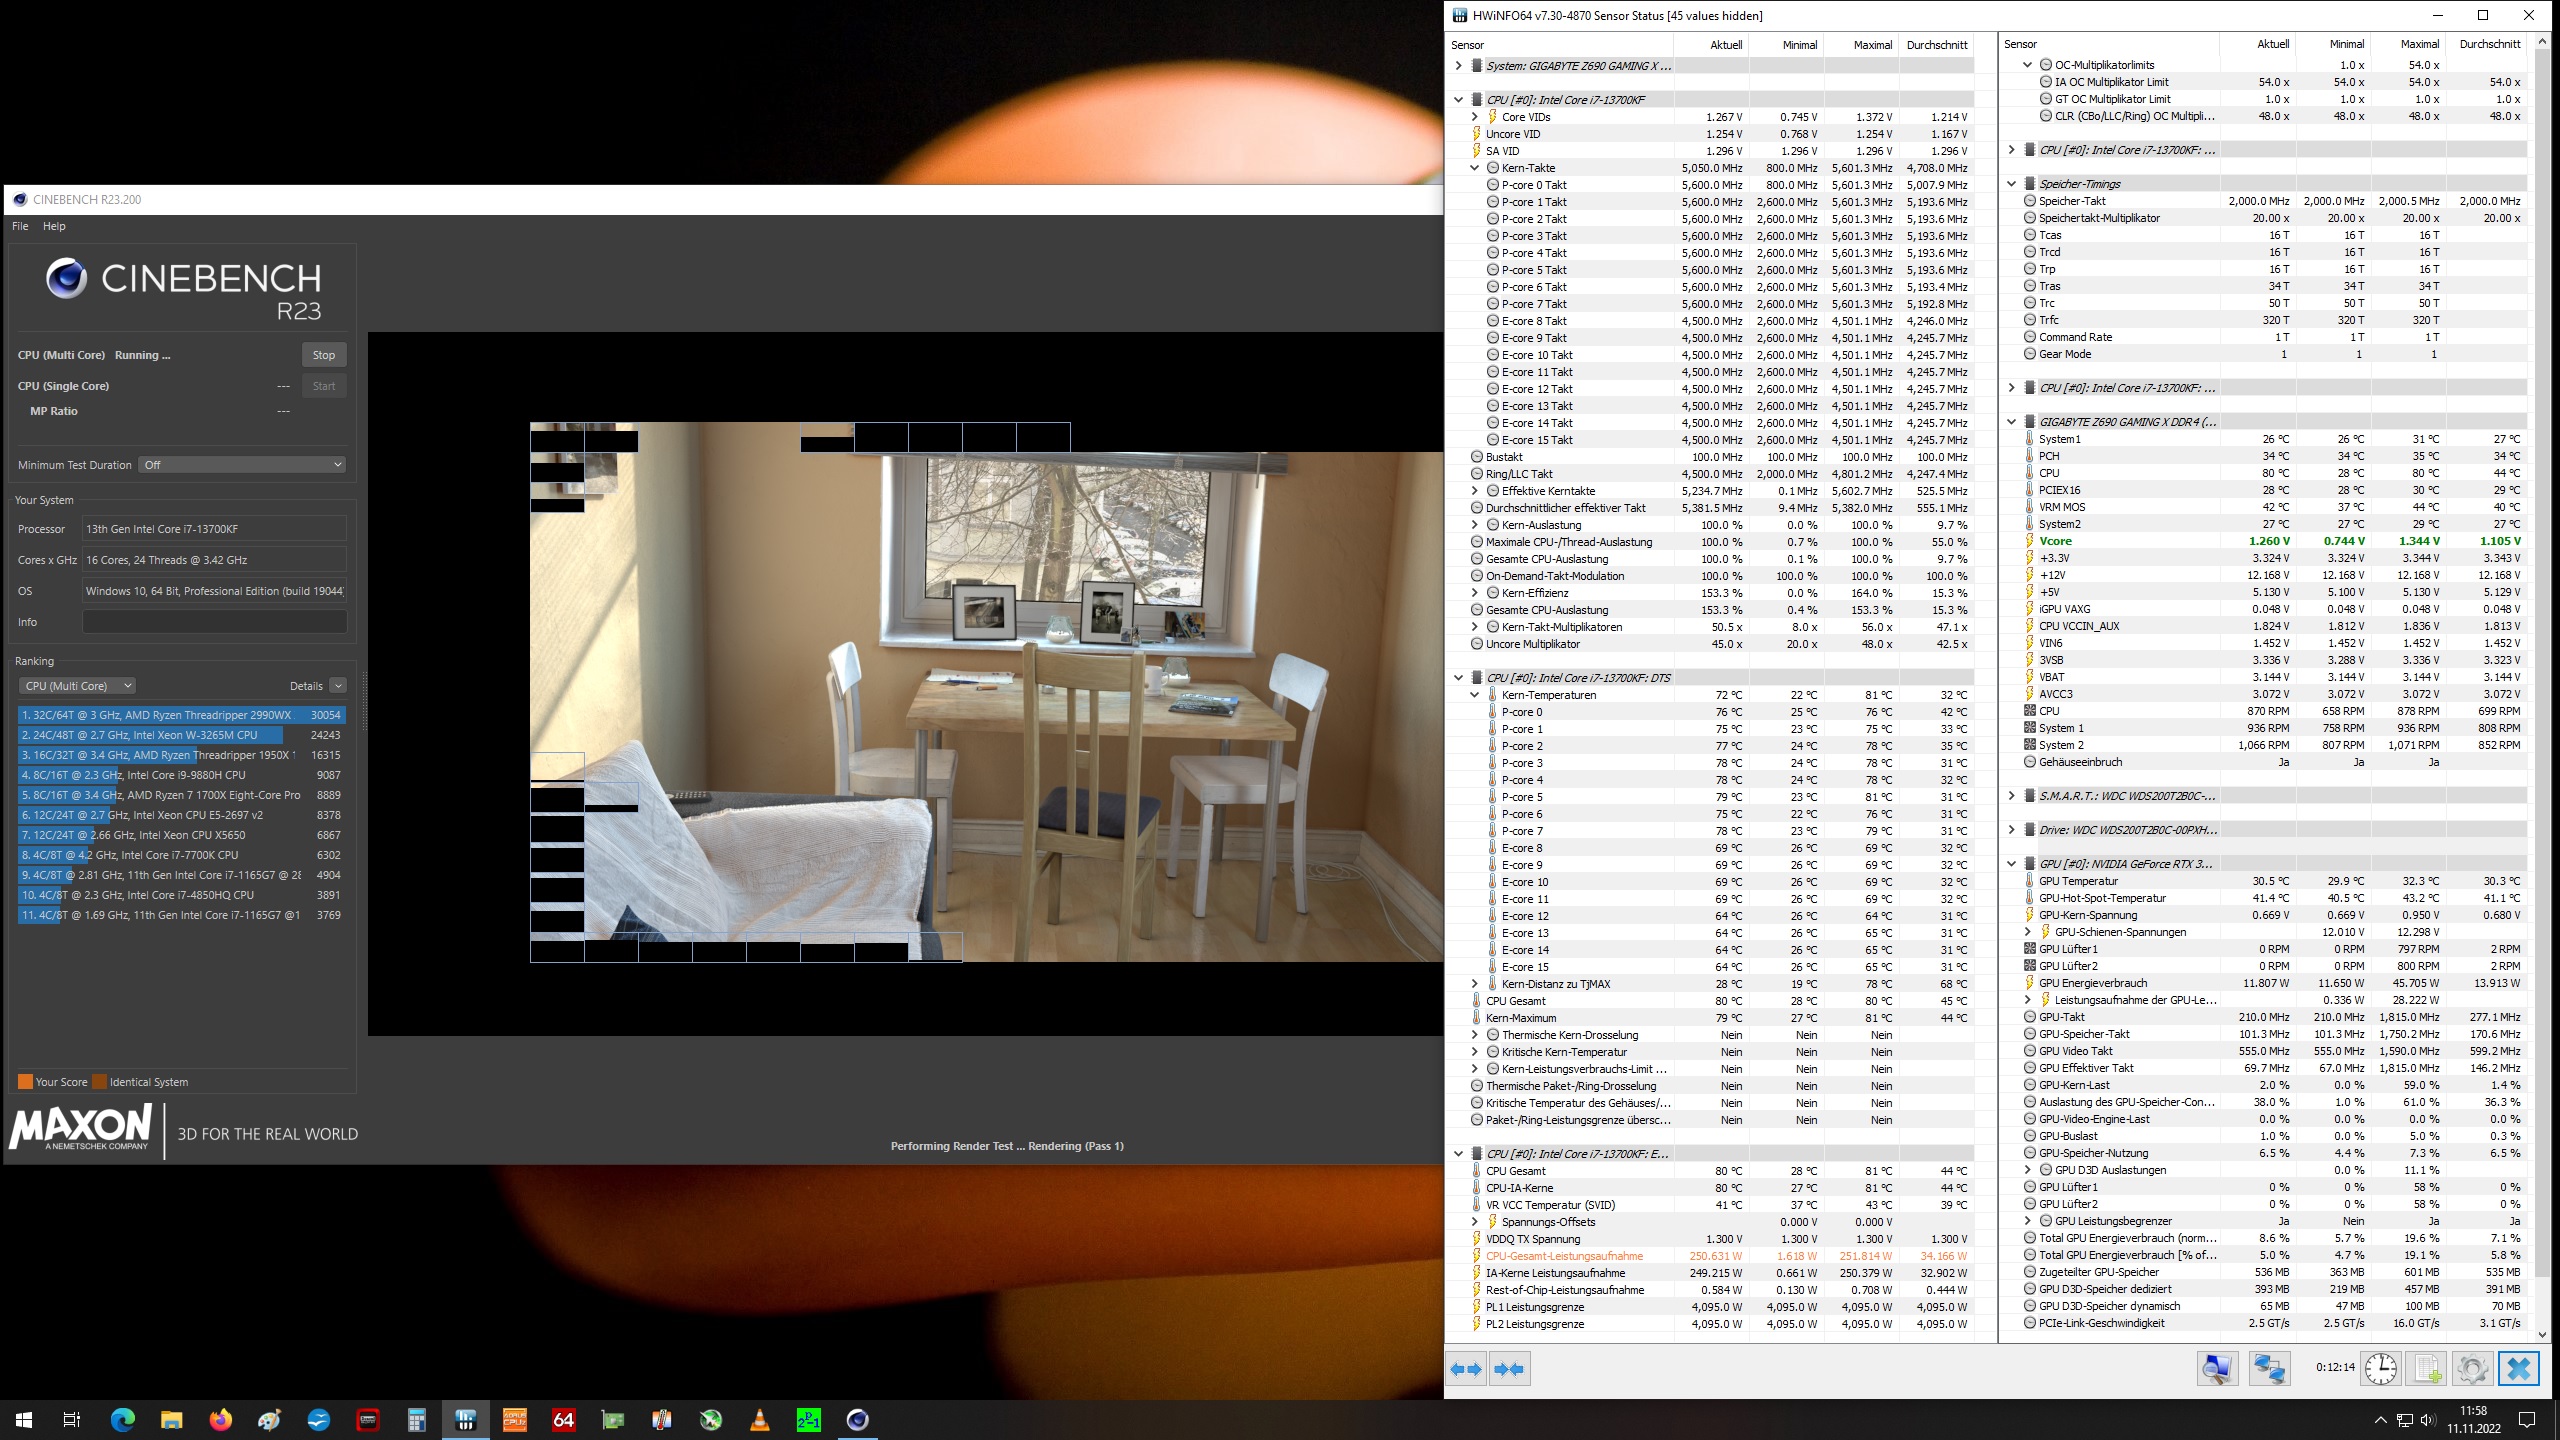This screenshot has height=1440, width=2560.
Task: Click the Info text field in Cinebench
Action: coord(213,622)
